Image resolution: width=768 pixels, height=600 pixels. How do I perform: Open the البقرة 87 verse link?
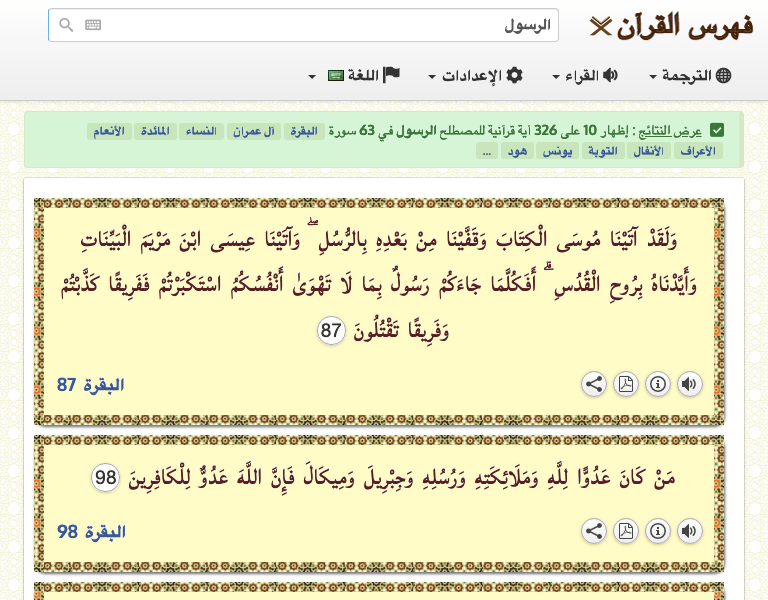(x=90, y=385)
